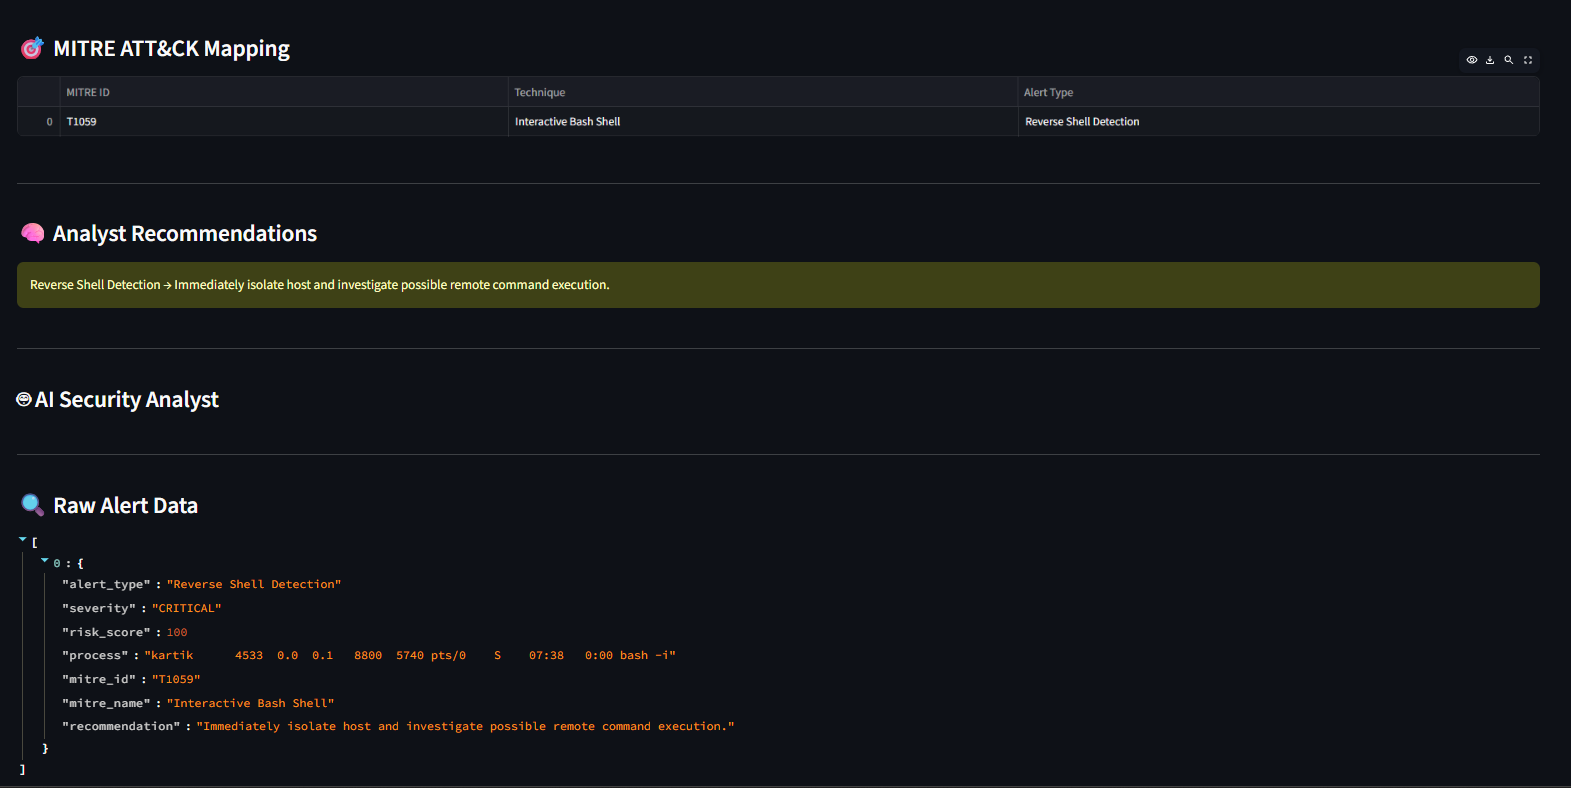
Task: Select the Interactive Bash Shell table cell
Action: [x=763, y=121]
